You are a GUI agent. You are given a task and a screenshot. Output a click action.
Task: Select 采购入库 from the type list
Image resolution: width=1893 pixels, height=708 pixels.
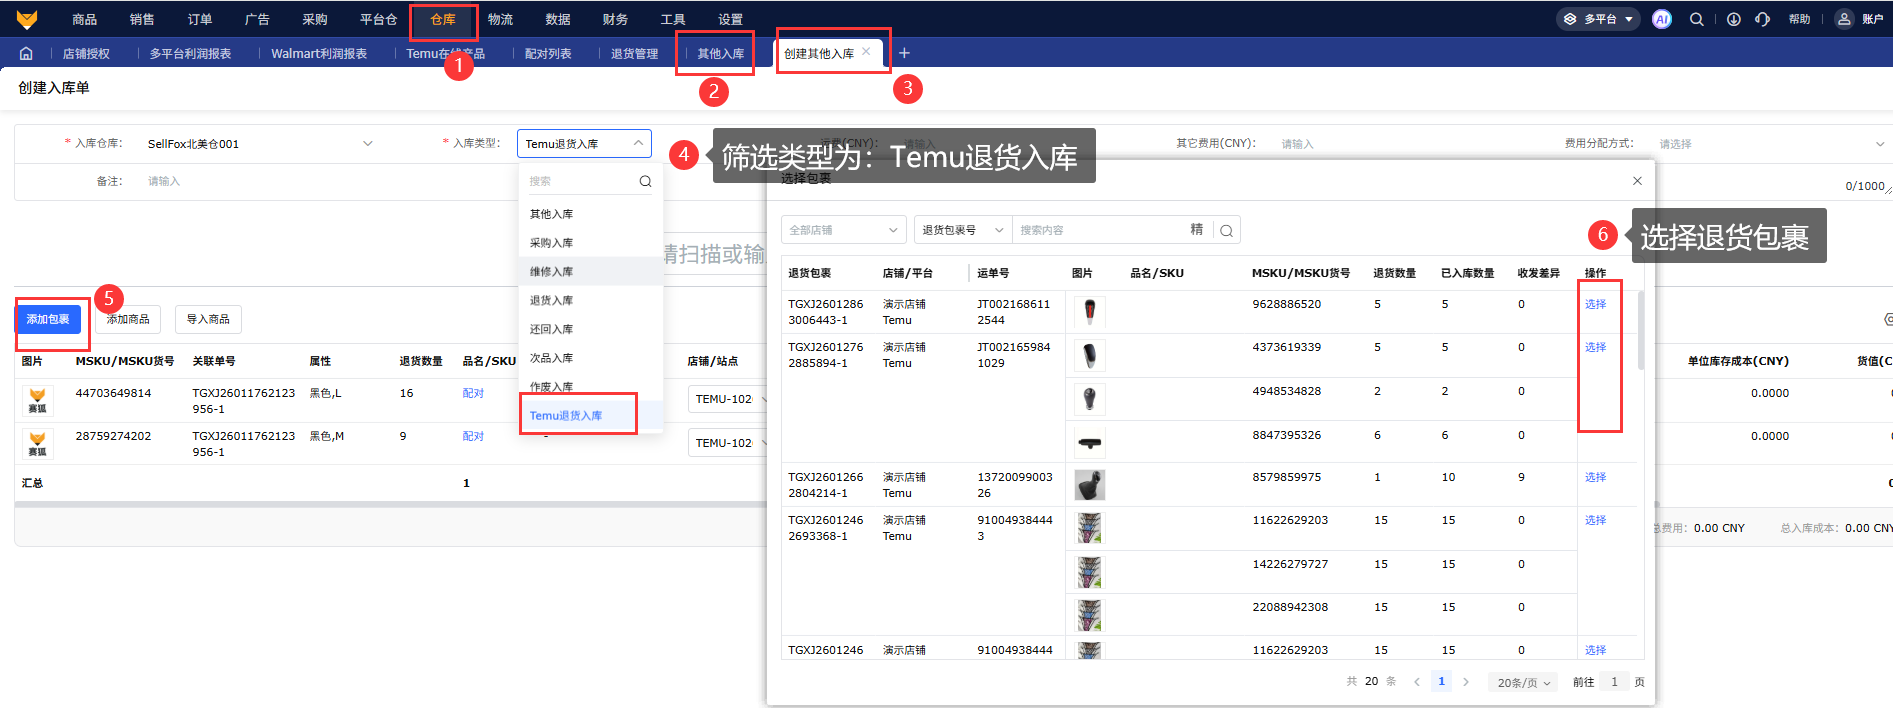(x=590, y=243)
